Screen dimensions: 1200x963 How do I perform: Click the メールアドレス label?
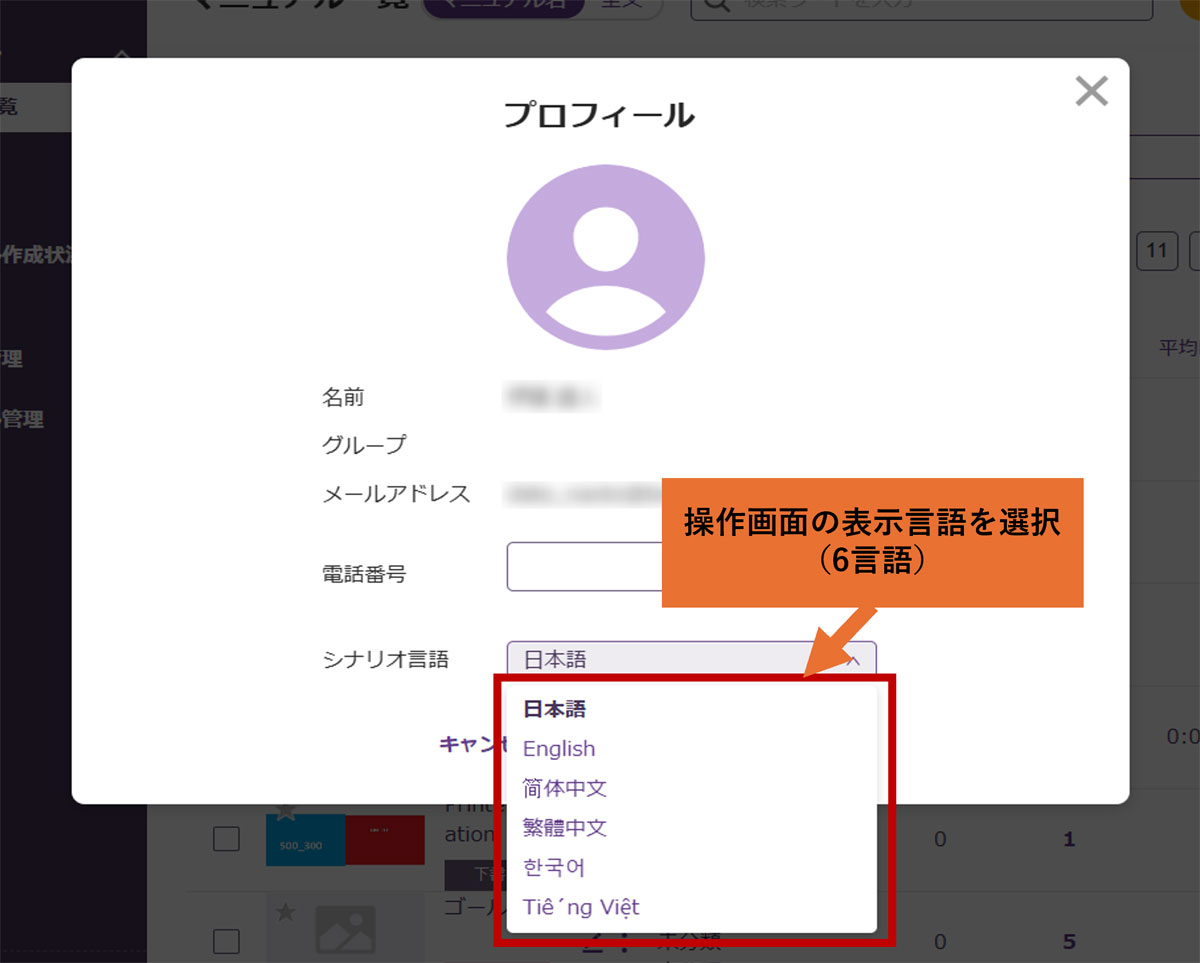396,493
